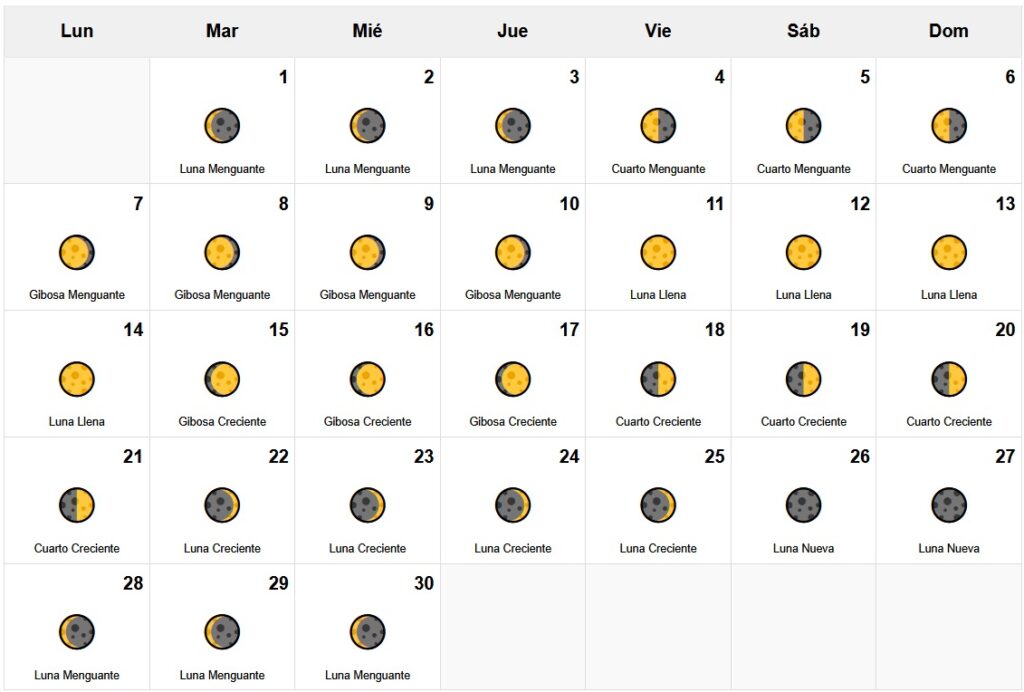1024x692 pixels.
Task: Click the Luna Creciente moon on day 23
Action: [367, 505]
